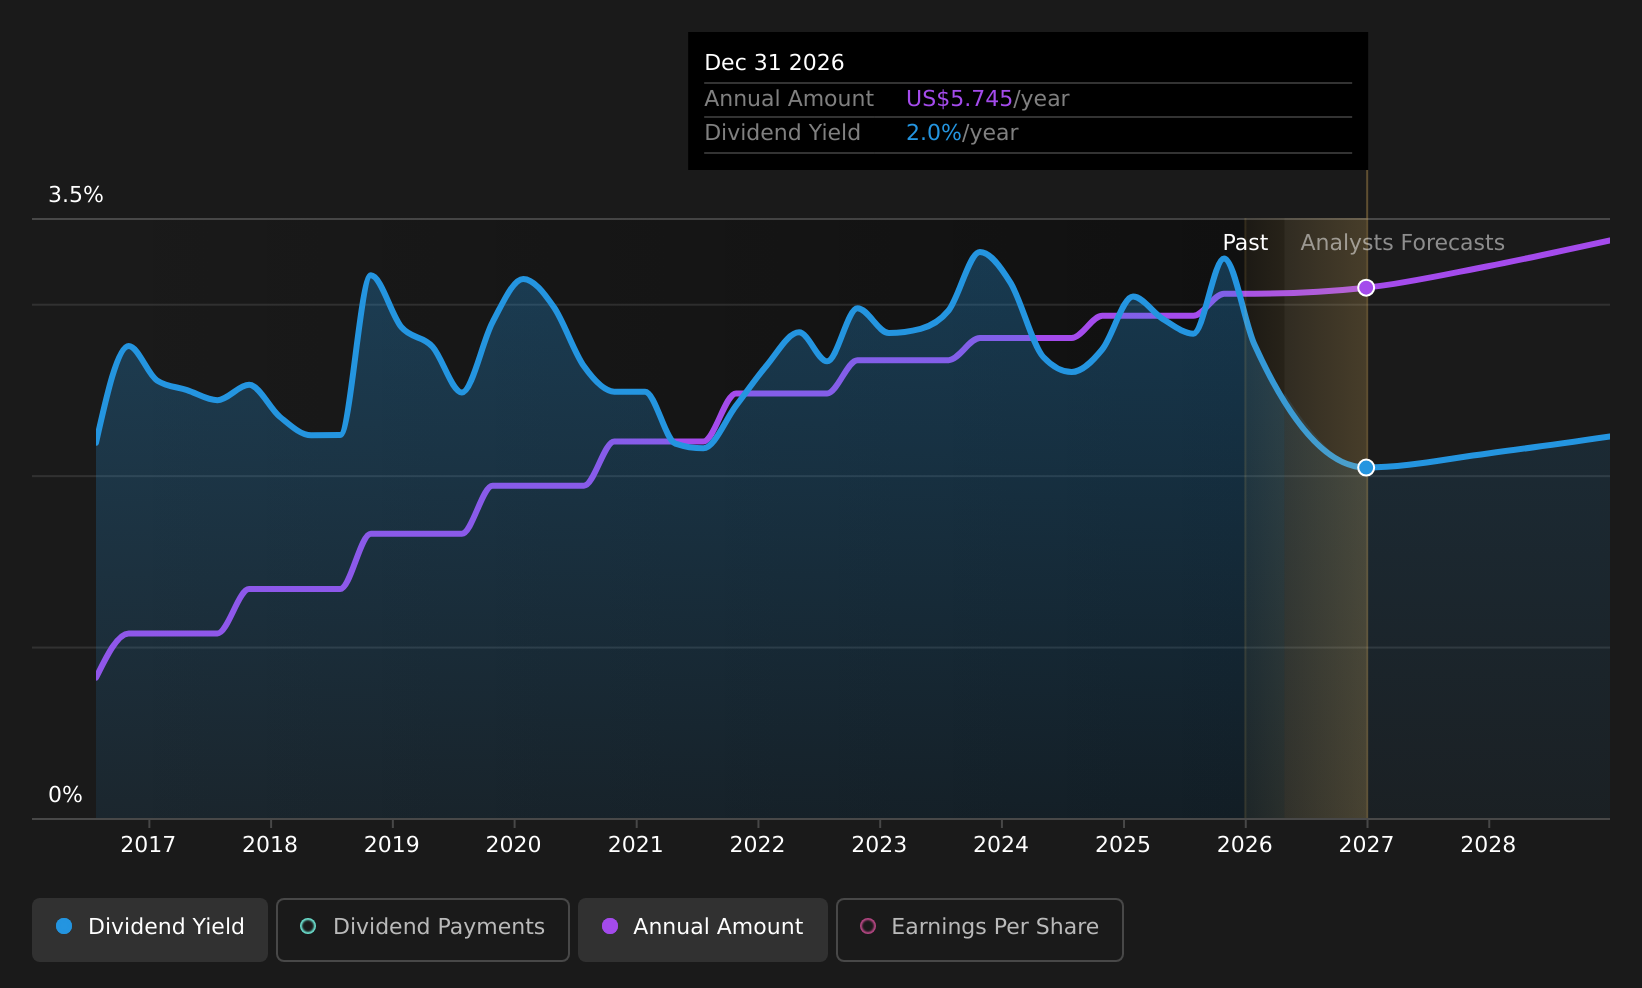Toggle the Dividend Yield legend series
The width and height of the screenshot is (1642, 988).
pyautogui.click(x=150, y=929)
